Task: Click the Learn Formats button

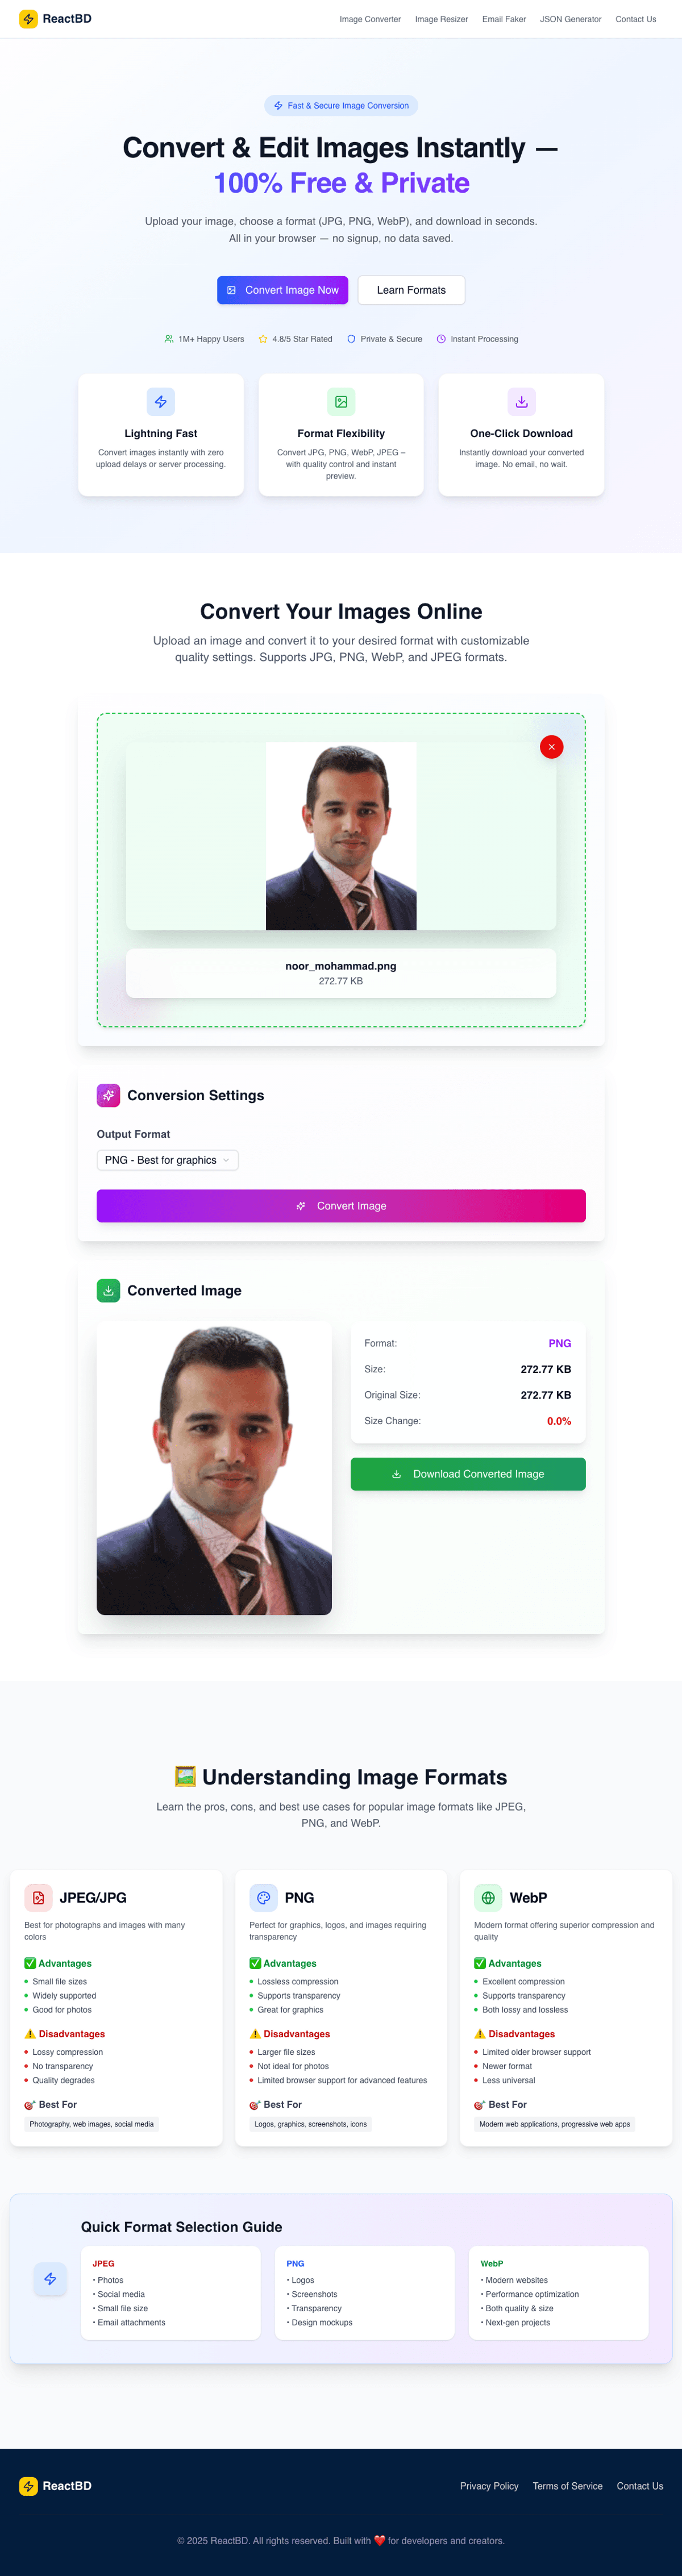Action: click(411, 290)
